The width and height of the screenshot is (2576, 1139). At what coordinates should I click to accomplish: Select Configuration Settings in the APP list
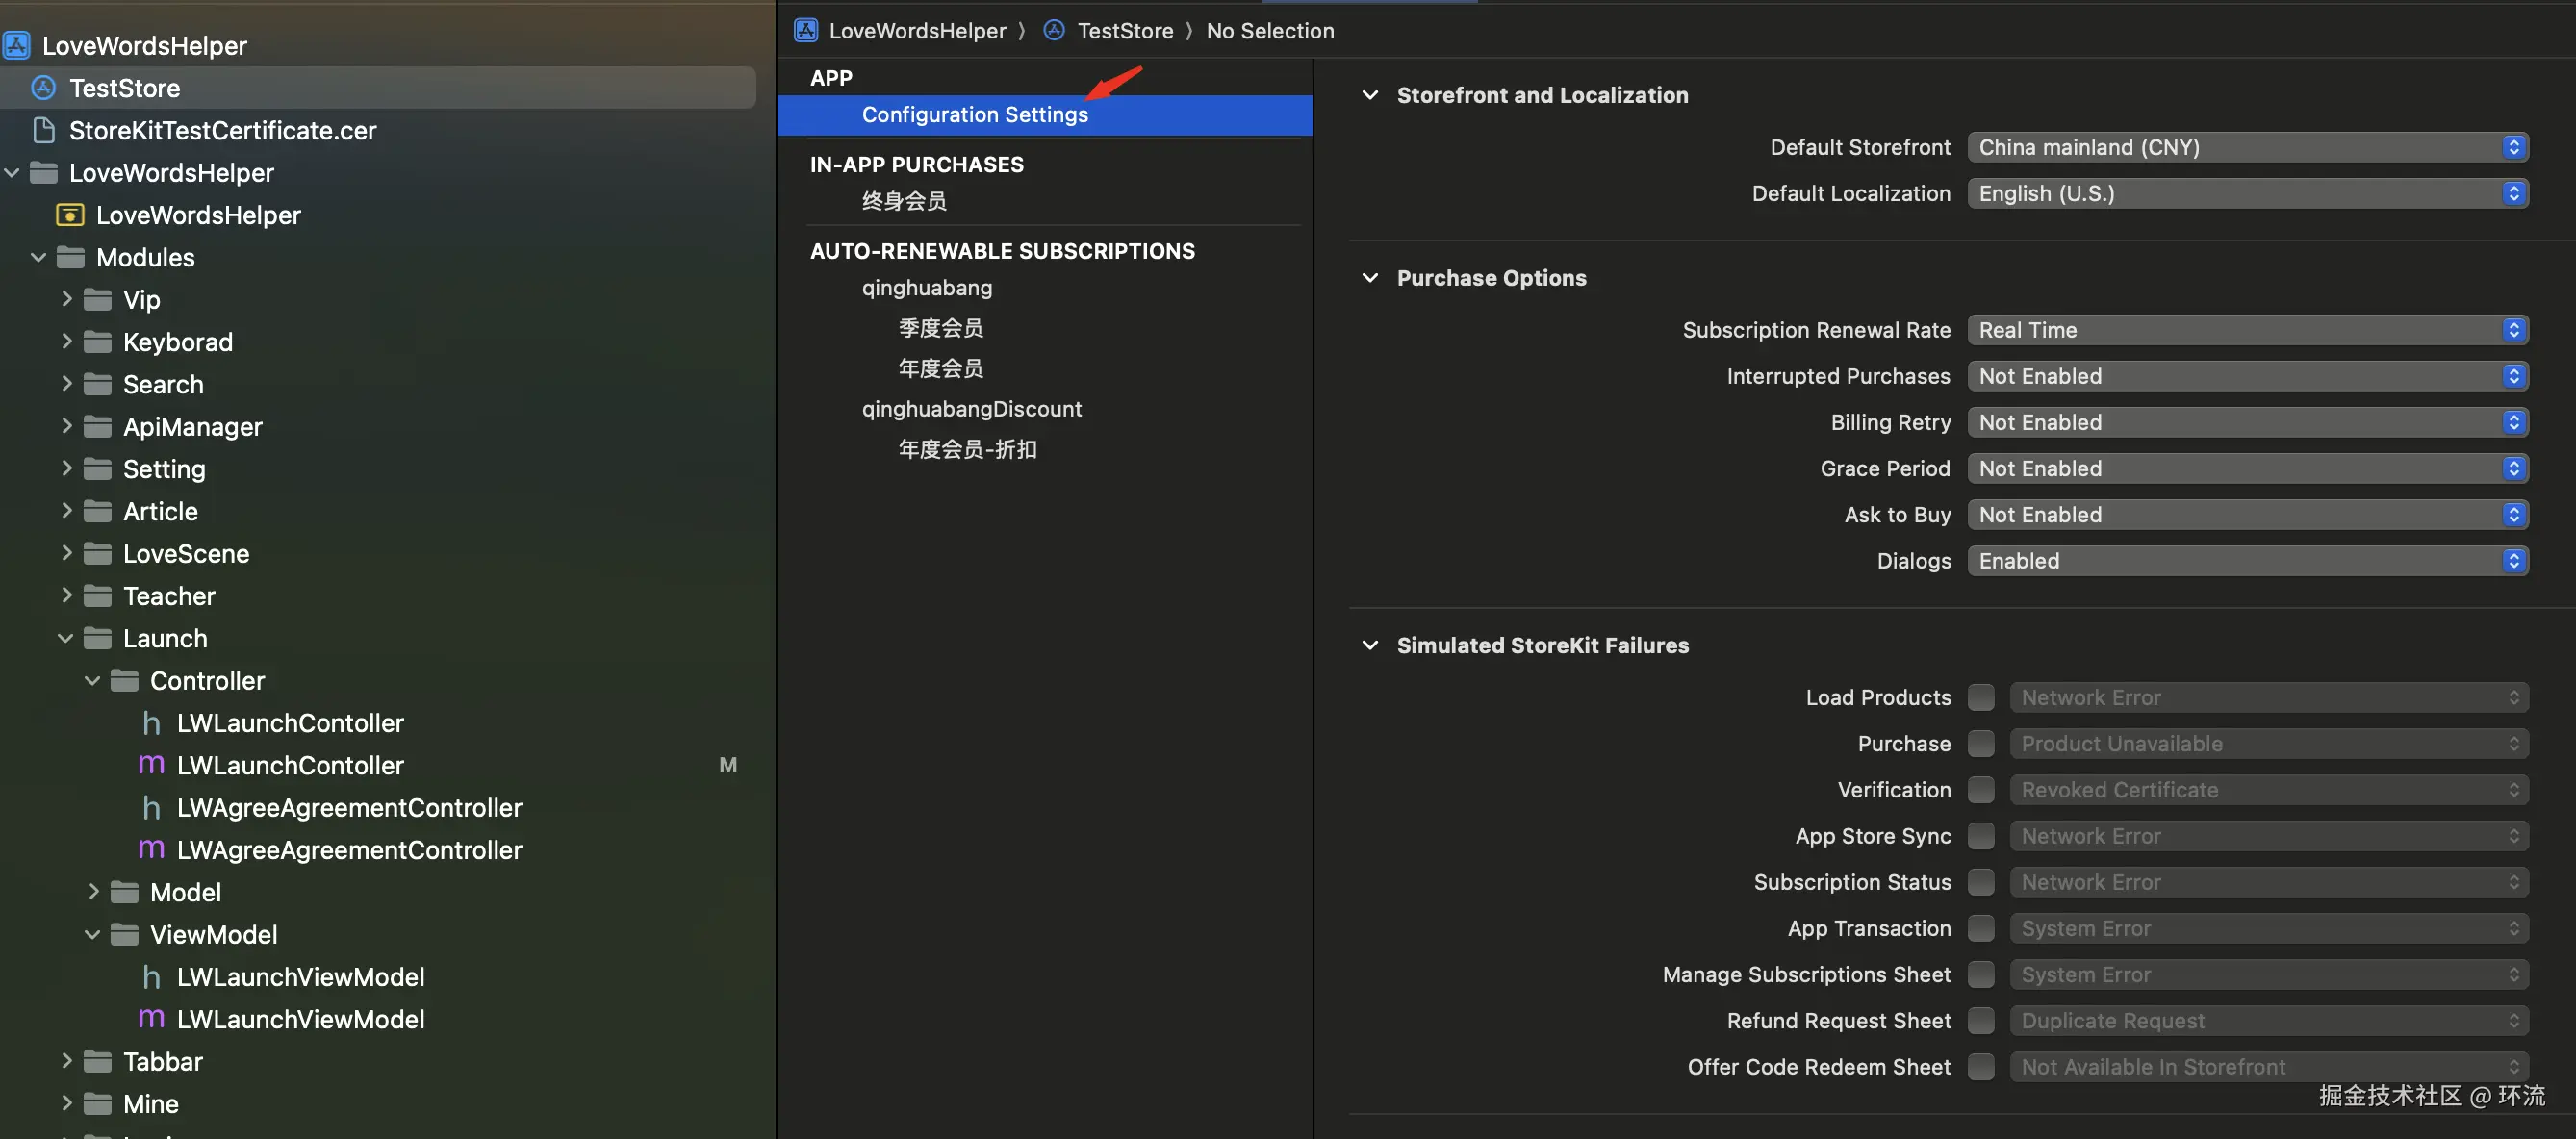(974, 115)
